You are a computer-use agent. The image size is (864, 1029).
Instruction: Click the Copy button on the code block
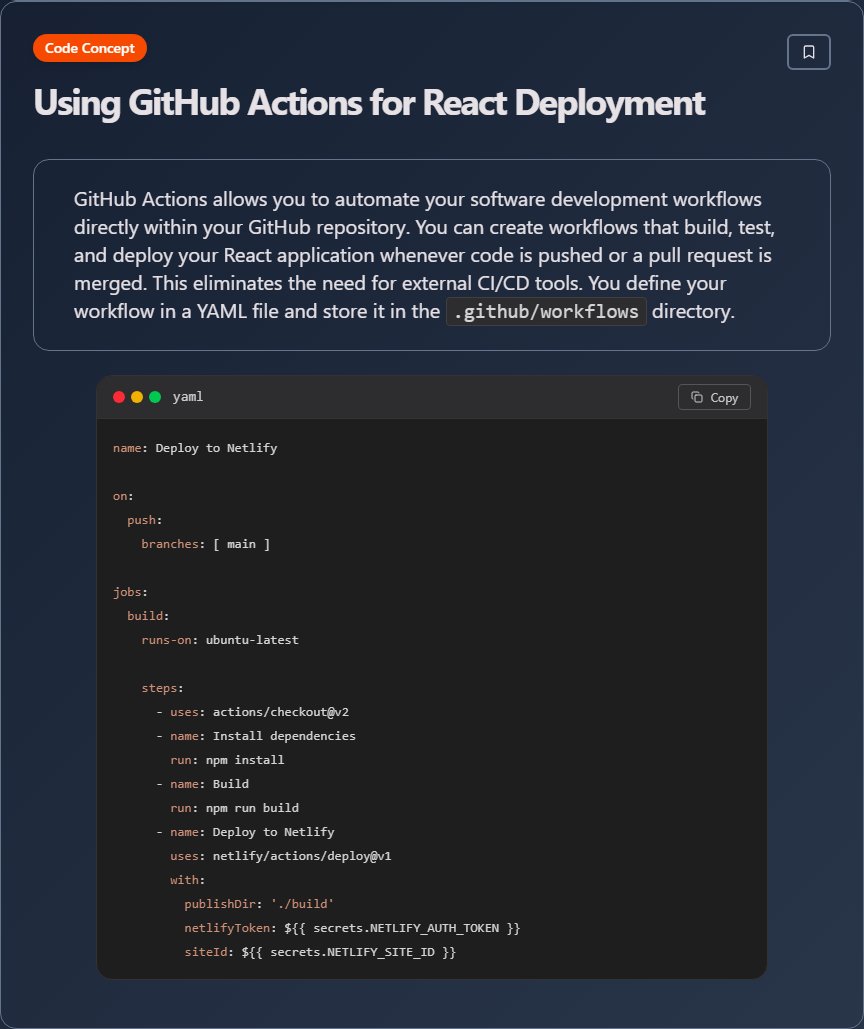[x=714, y=397]
